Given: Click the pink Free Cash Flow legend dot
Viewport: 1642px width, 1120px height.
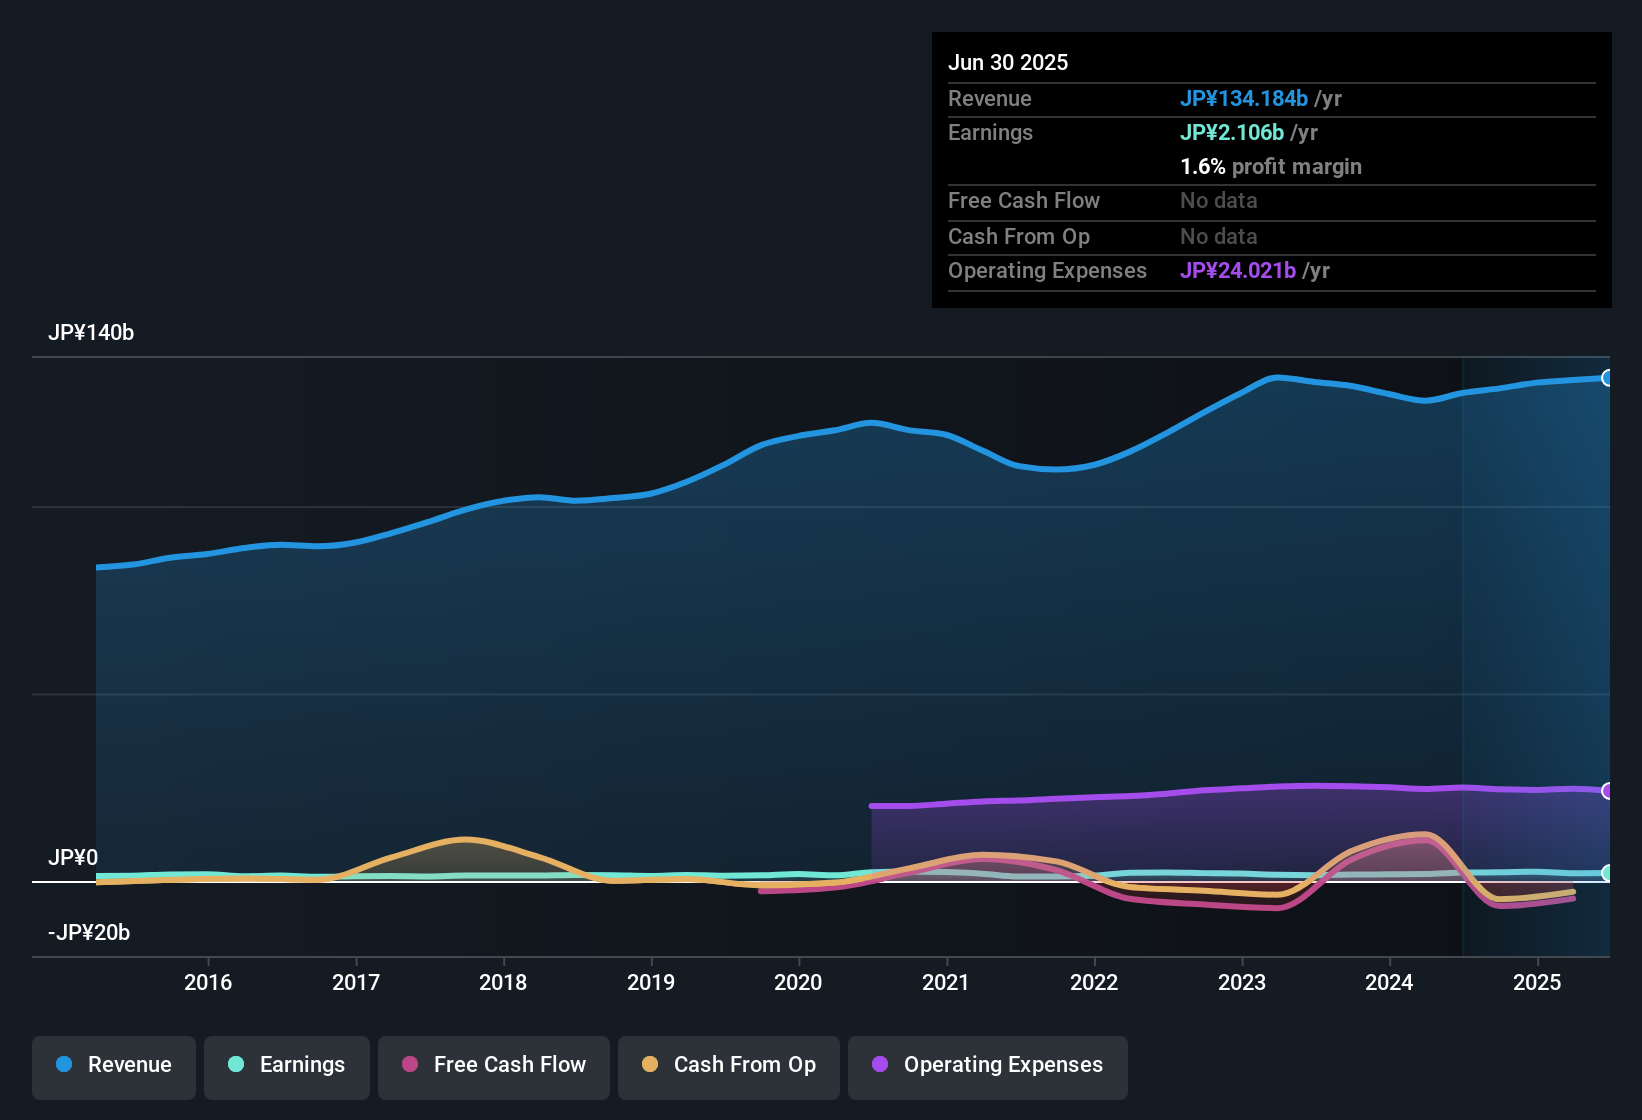Looking at the screenshot, I should pos(410,1064).
